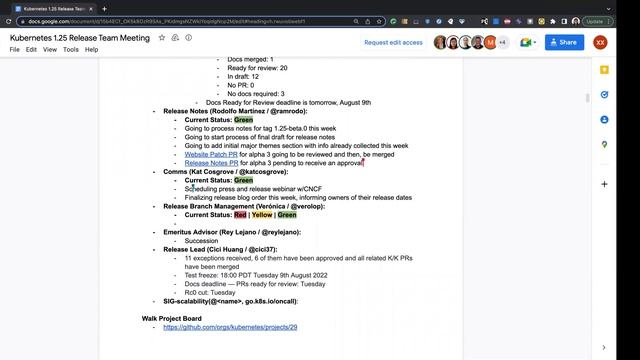
Task: Click the document vertical scrollbar thumb
Action: click(587, 98)
